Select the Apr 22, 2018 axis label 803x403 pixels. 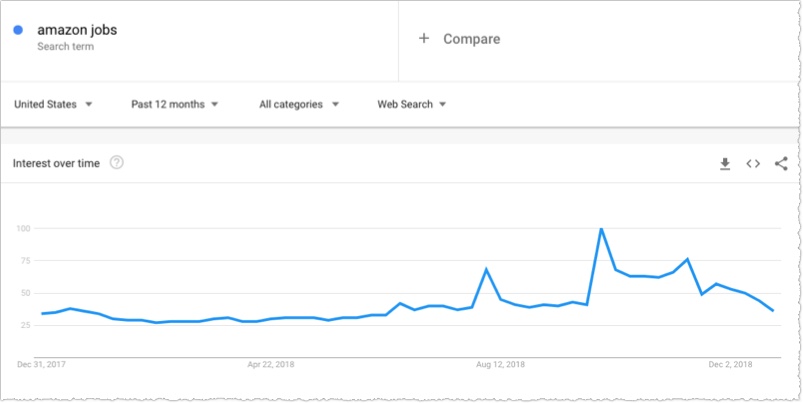coord(272,365)
